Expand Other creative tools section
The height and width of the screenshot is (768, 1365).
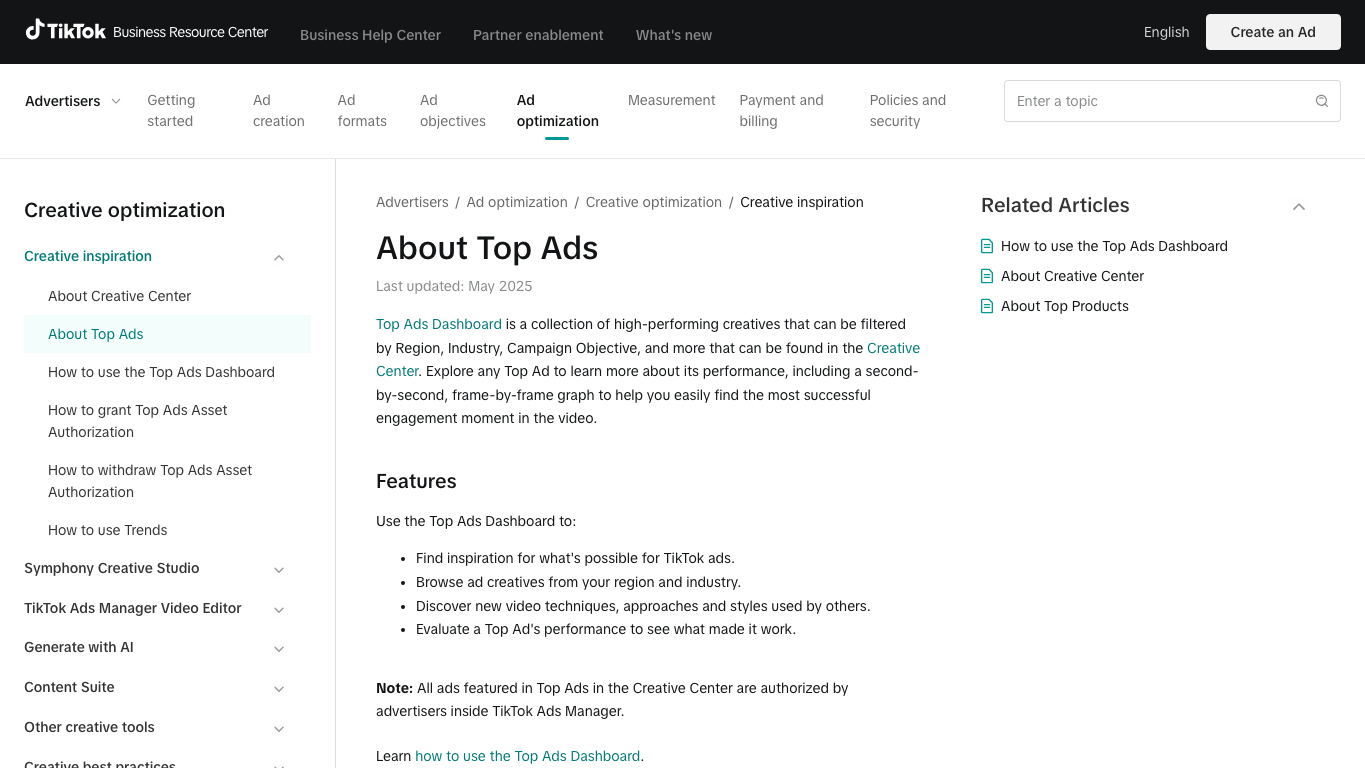pyautogui.click(x=279, y=728)
